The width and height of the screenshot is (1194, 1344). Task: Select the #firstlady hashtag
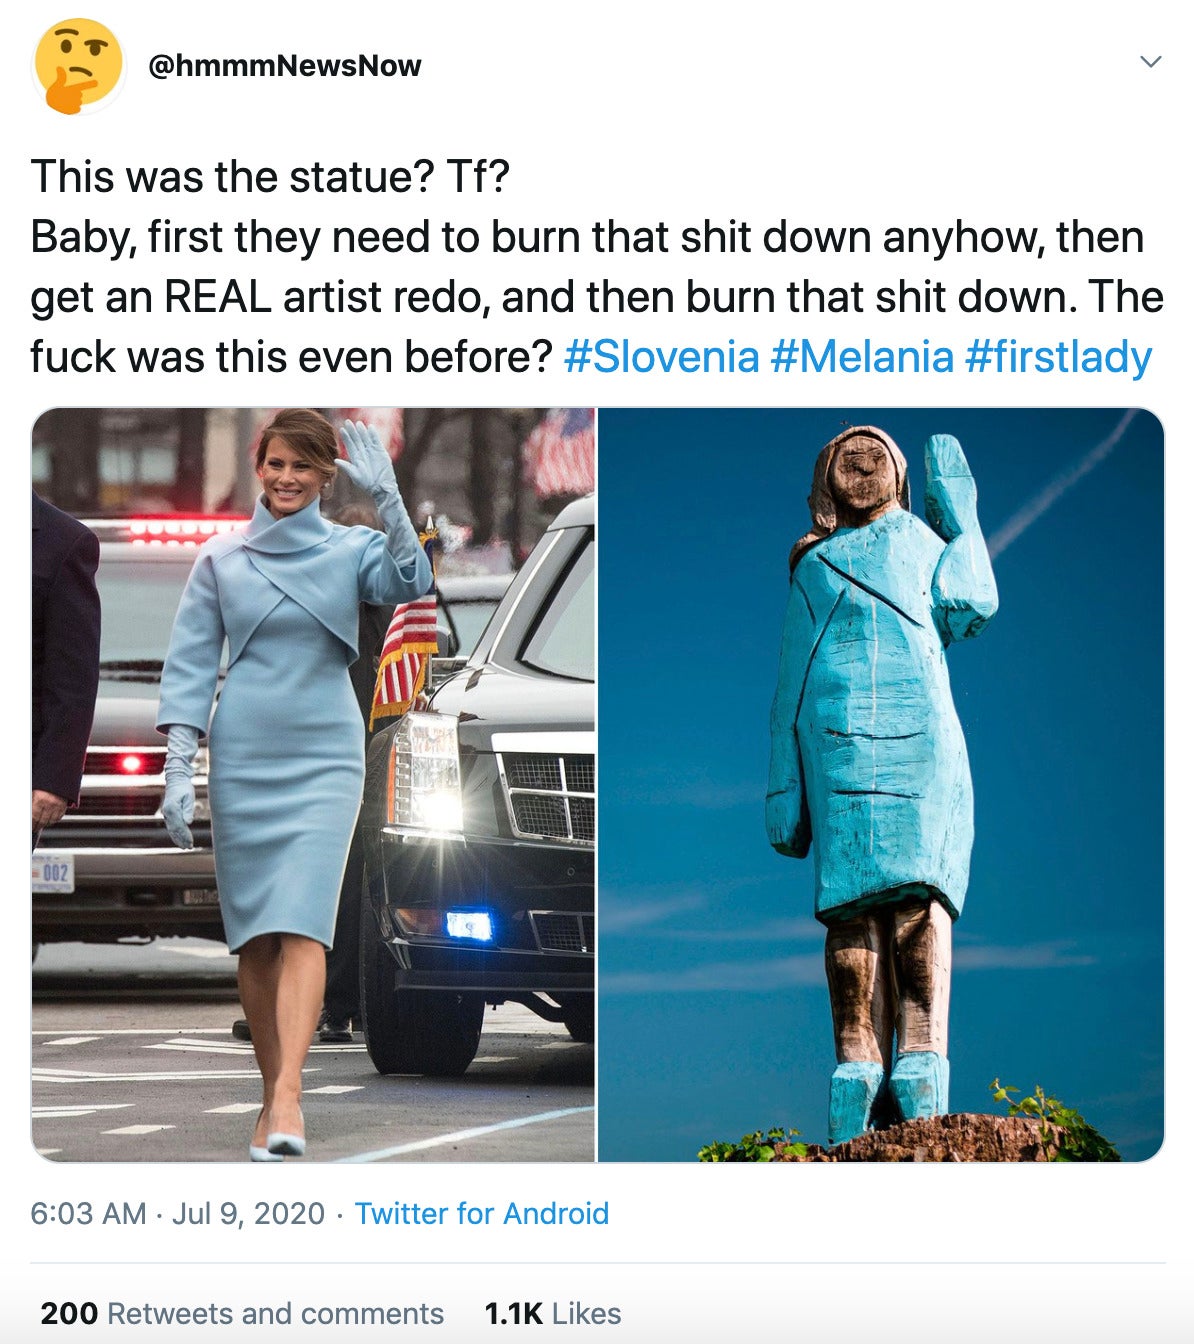(x=1058, y=357)
